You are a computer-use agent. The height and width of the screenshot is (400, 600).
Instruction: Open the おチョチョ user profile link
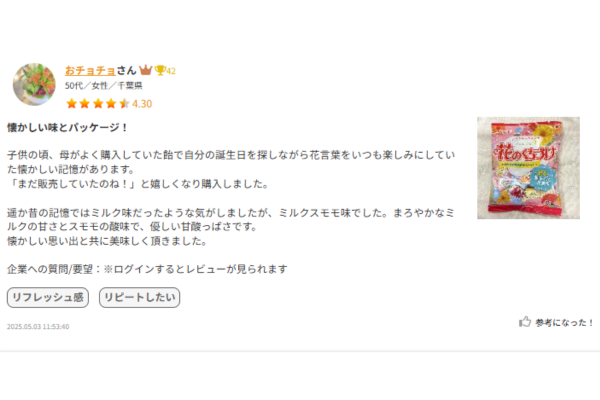(x=90, y=70)
